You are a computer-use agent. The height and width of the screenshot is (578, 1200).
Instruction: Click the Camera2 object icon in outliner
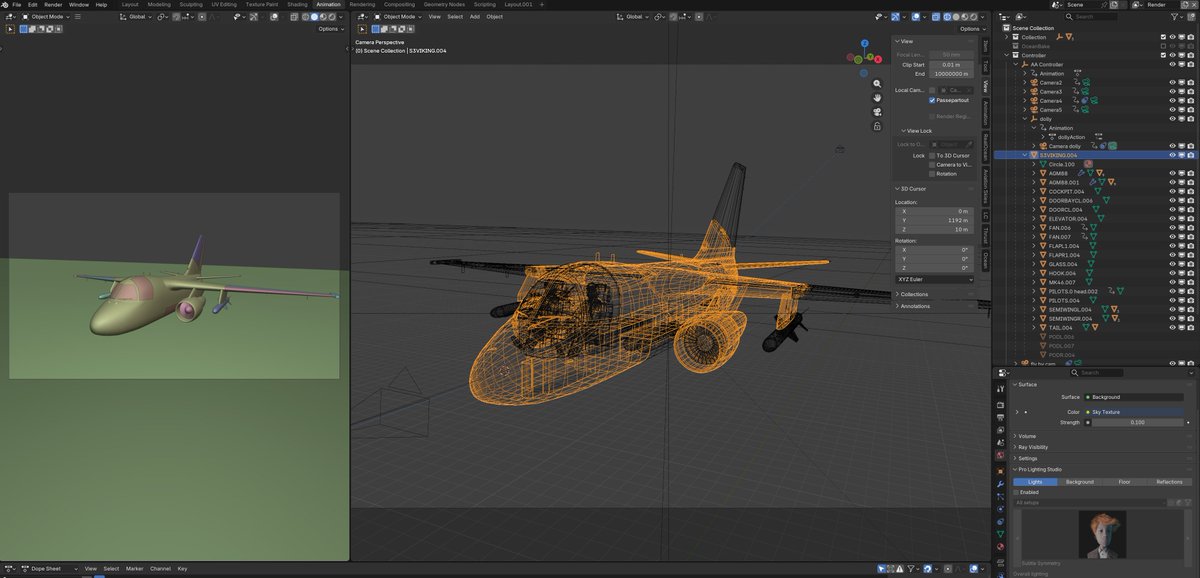pos(1035,83)
